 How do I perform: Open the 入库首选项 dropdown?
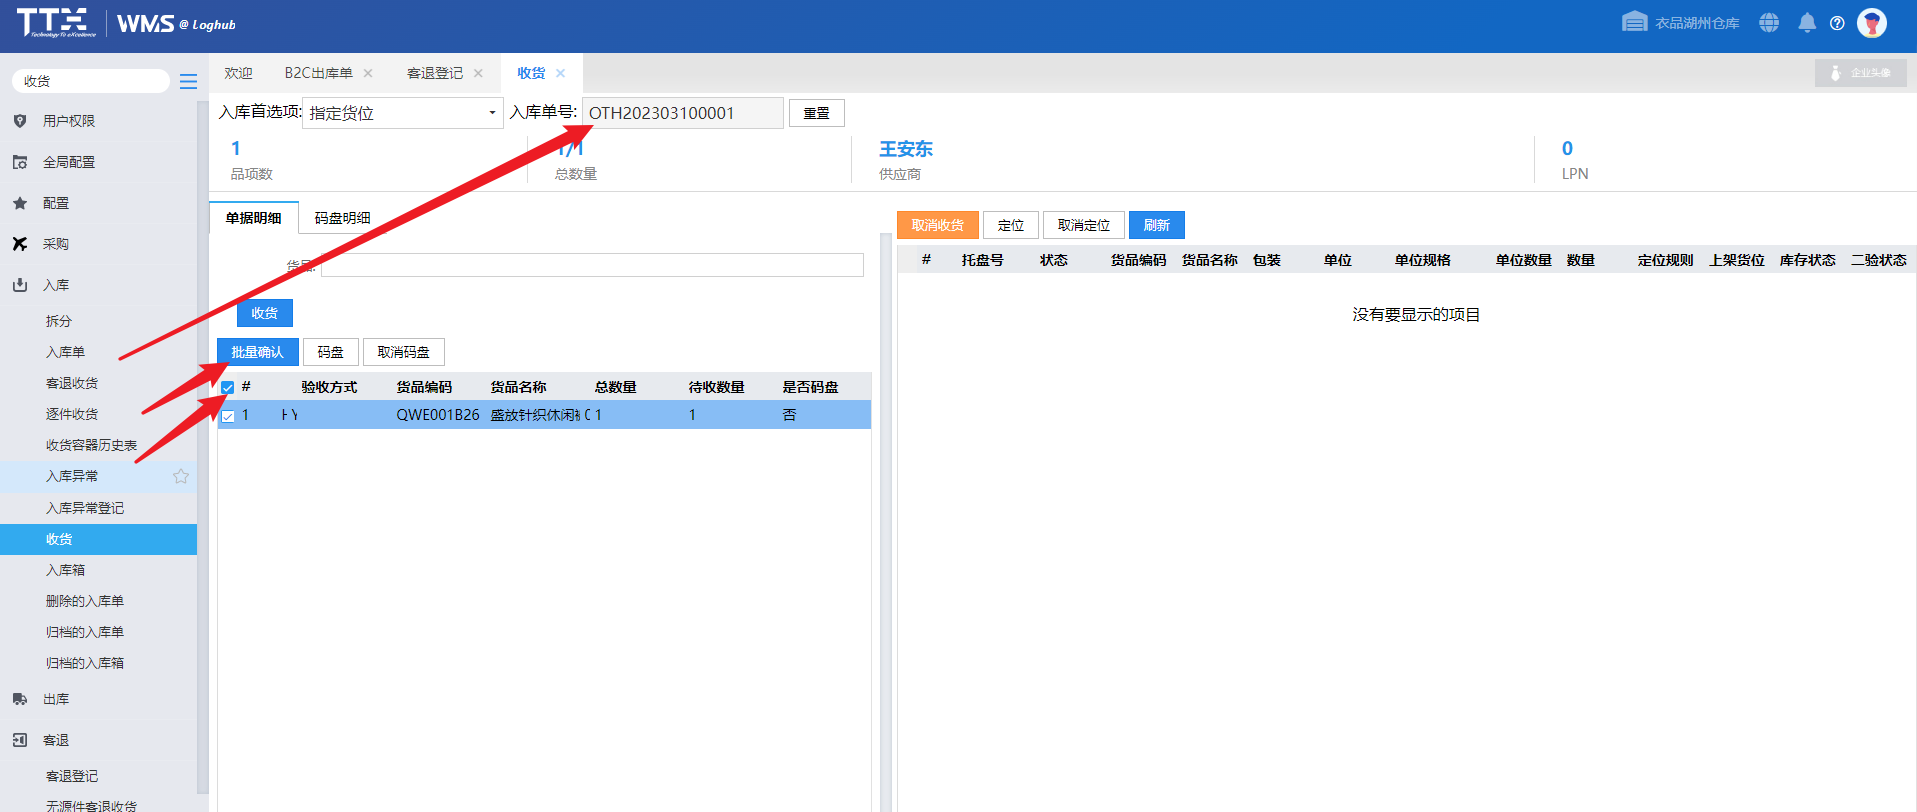[x=402, y=113]
